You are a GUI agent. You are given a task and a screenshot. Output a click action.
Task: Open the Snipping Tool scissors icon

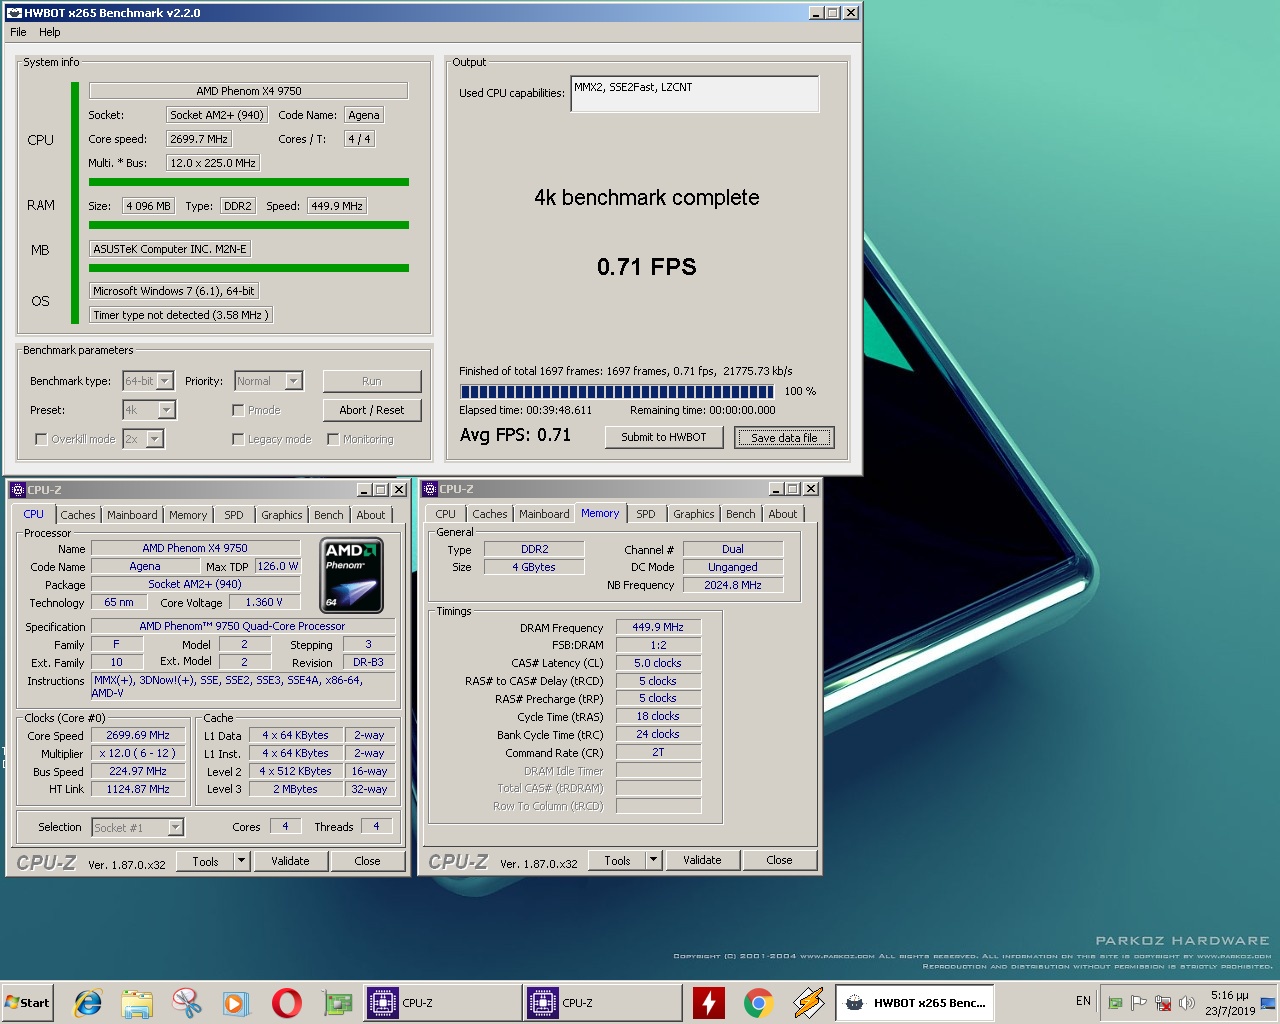pos(186,1002)
